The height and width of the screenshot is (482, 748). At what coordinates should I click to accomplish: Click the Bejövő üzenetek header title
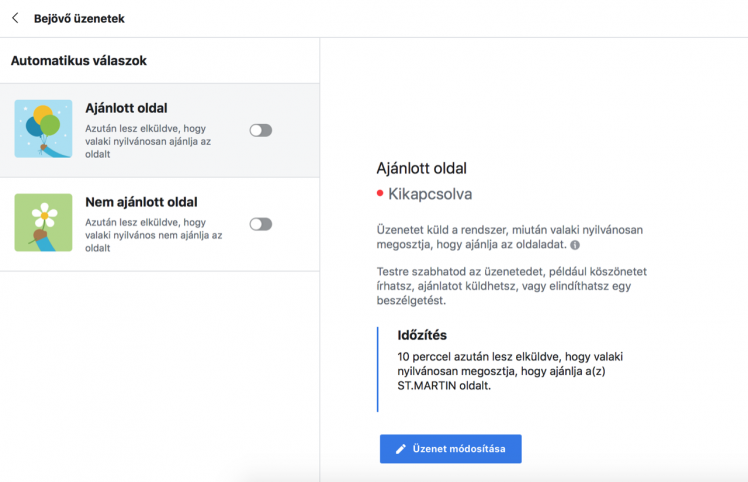tap(79, 18)
